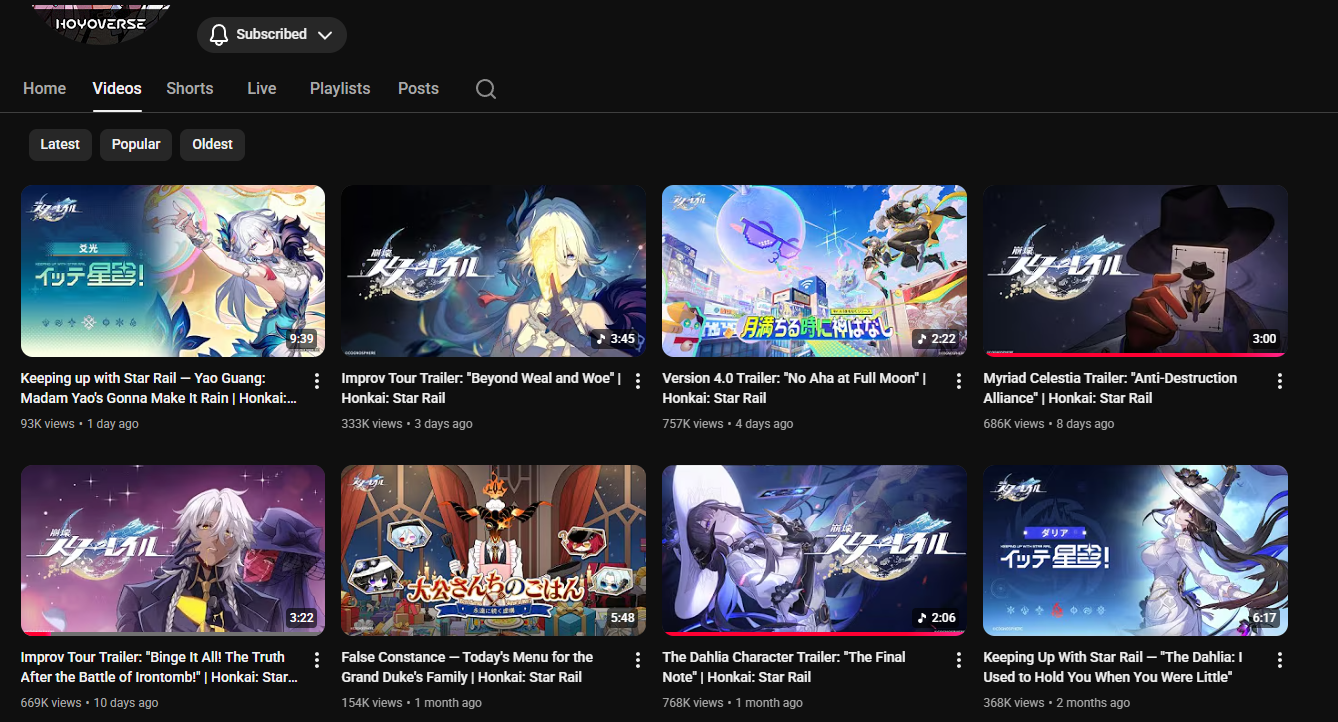Click the "368K views • 2 months ago" text
Viewport: 1338px width, 722px height.
[x=1057, y=703]
